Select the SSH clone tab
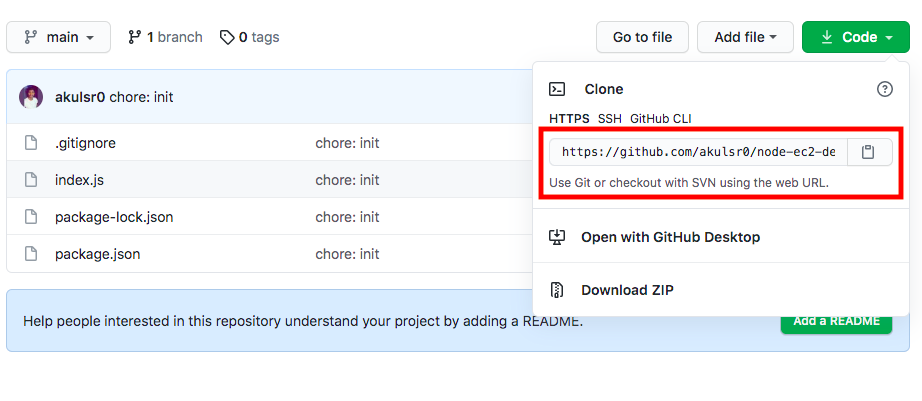This screenshot has height=401, width=922. tap(610, 119)
